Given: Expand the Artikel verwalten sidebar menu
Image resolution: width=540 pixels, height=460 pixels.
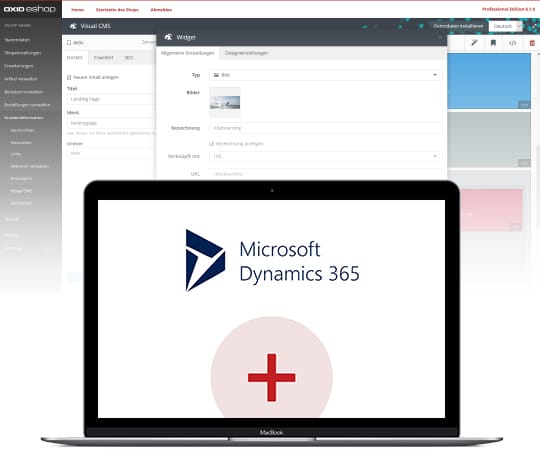Looking at the screenshot, I should pyautogui.click(x=21, y=79).
